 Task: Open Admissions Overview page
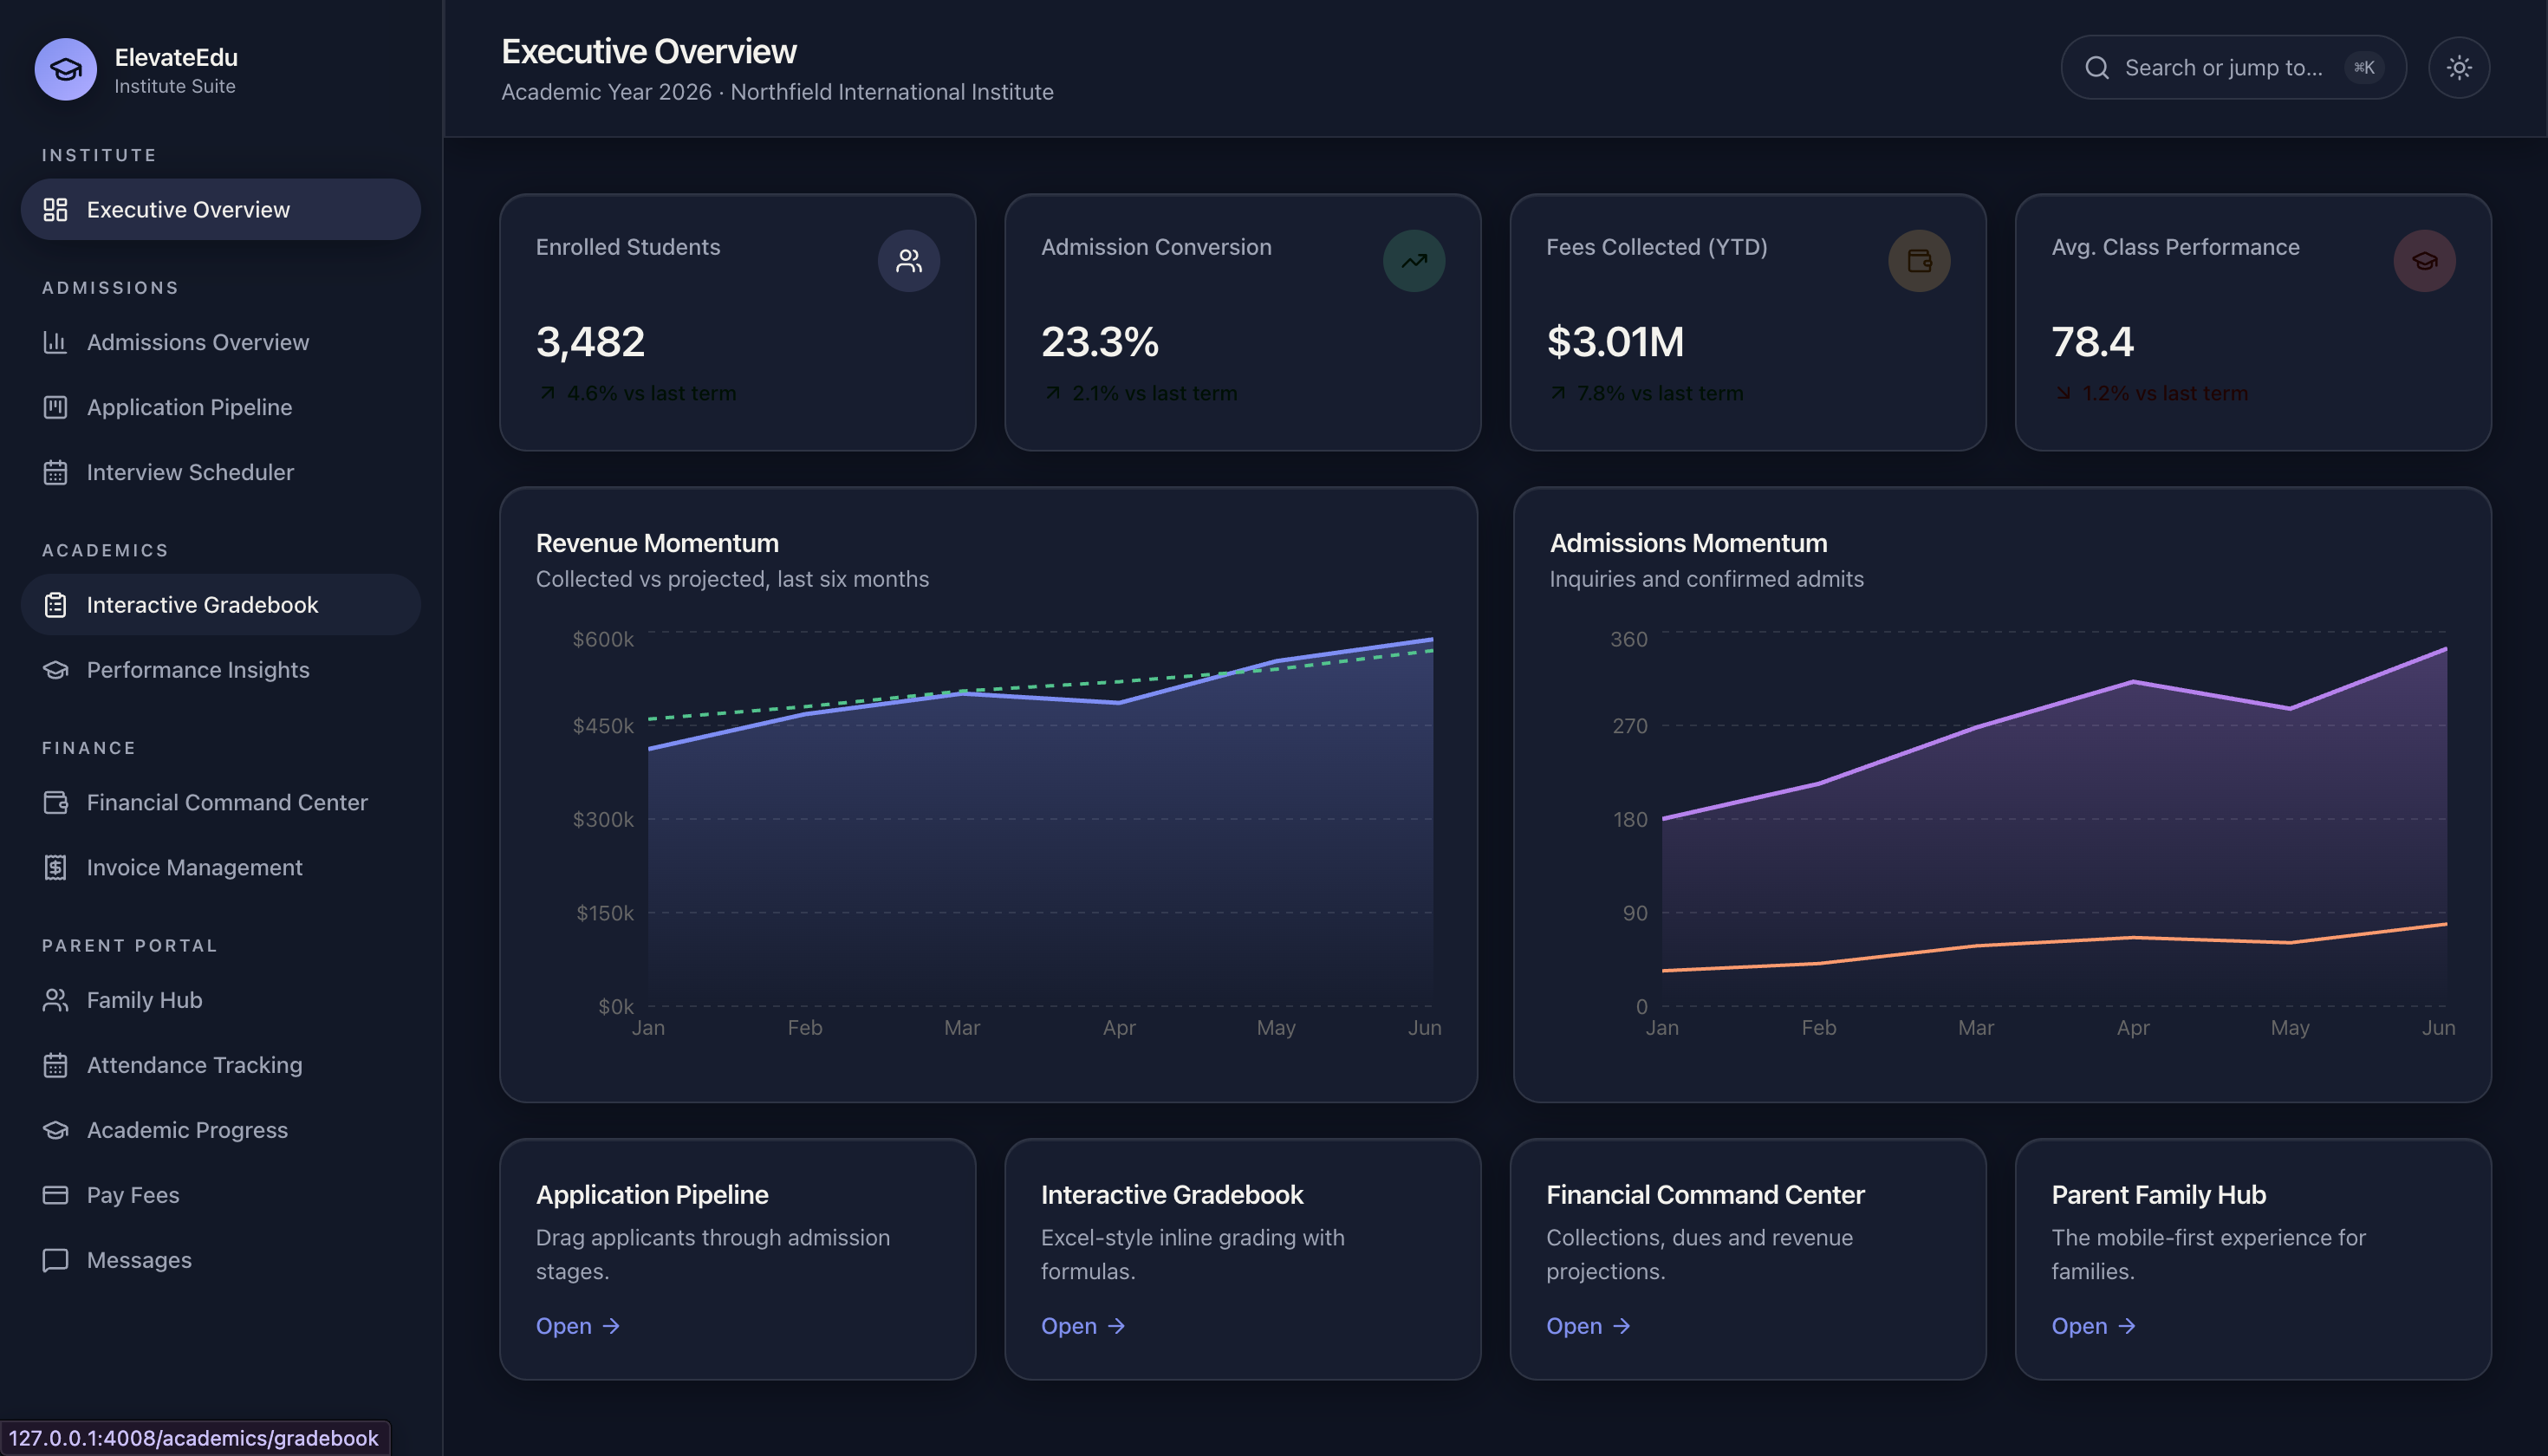tap(221, 342)
